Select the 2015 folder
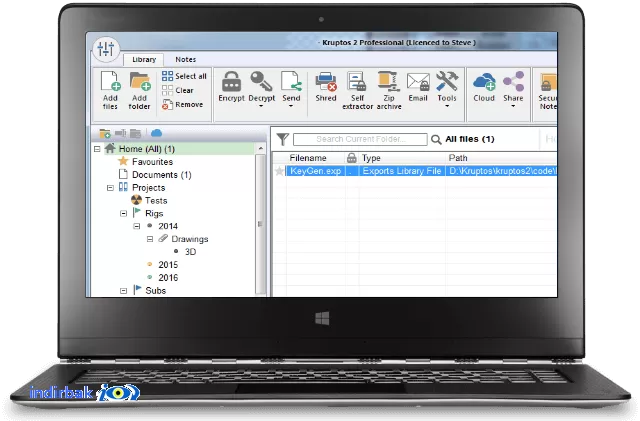The image size is (640, 421). click(x=168, y=265)
